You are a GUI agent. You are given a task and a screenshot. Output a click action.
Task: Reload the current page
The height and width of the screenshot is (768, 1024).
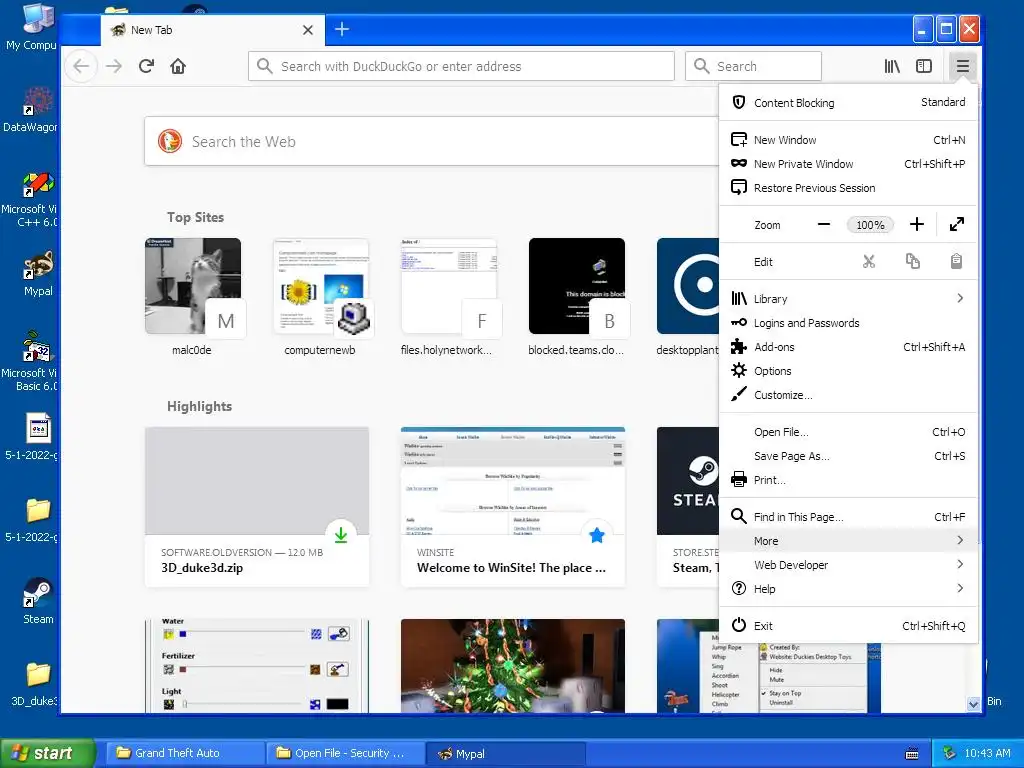tap(146, 66)
